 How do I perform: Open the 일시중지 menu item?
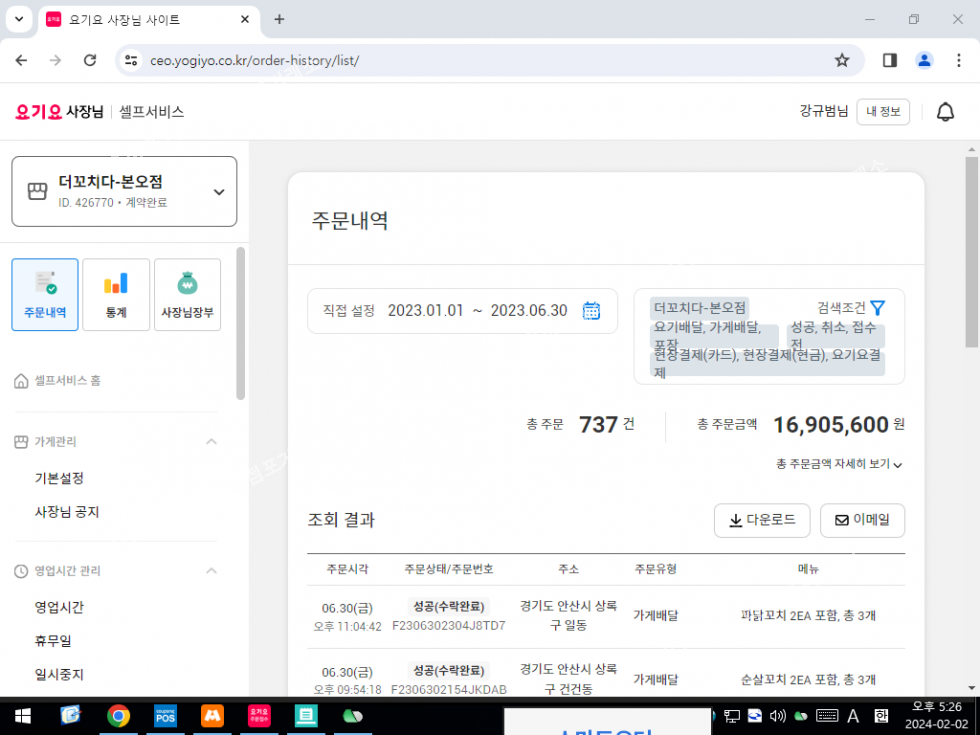pos(59,674)
